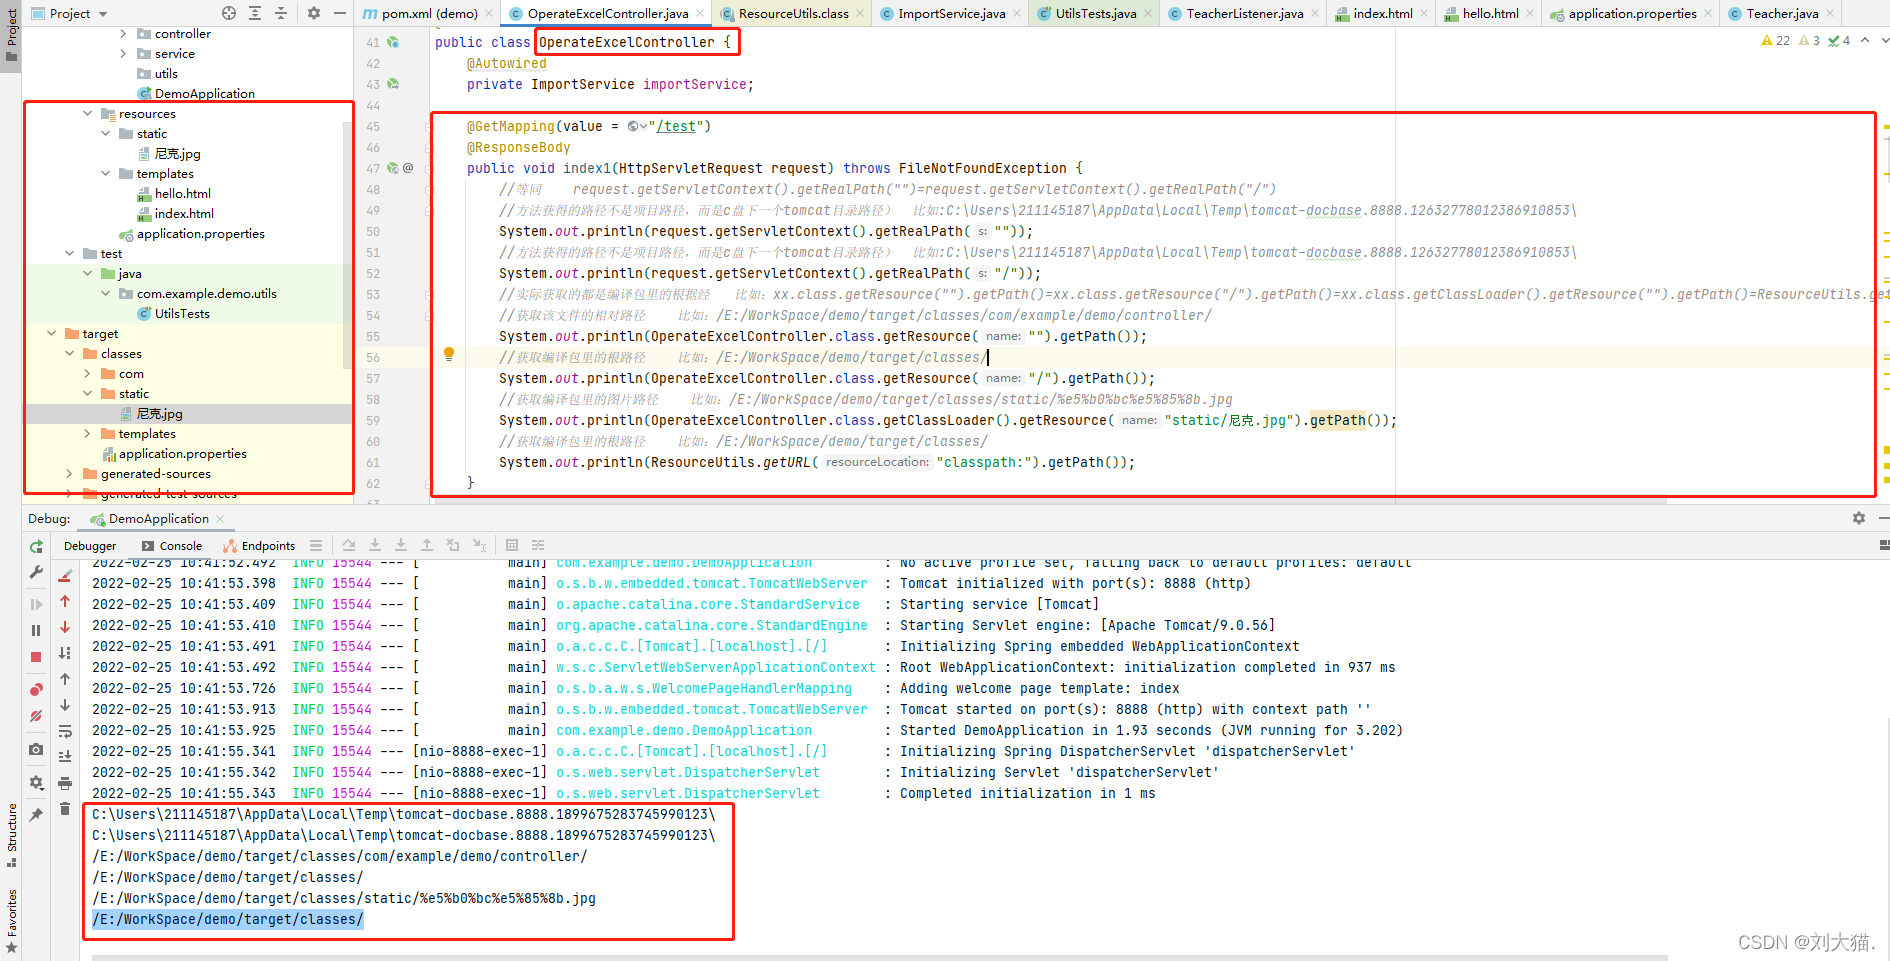
Task: Open the /test mapping link on line 45
Action: coord(676,126)
